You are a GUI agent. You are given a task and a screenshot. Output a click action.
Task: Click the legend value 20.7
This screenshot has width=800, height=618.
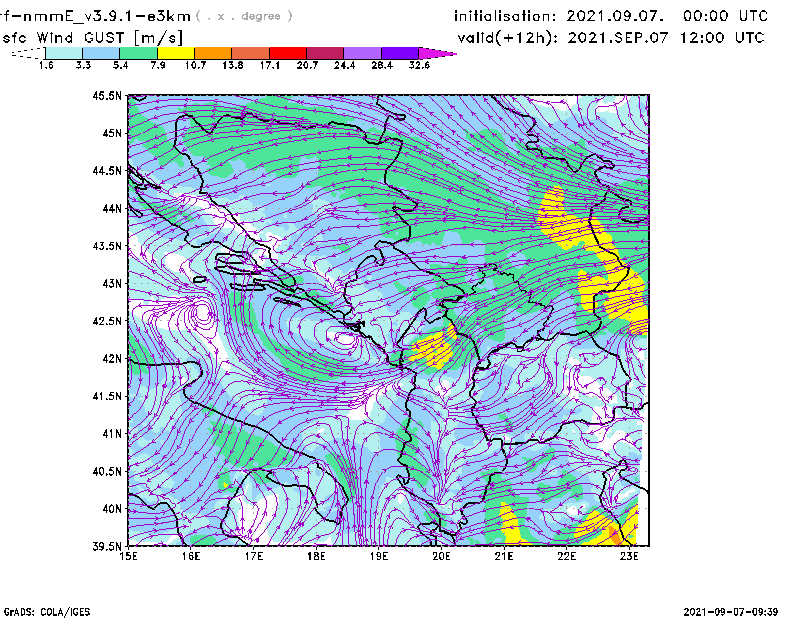click(307, 65)
